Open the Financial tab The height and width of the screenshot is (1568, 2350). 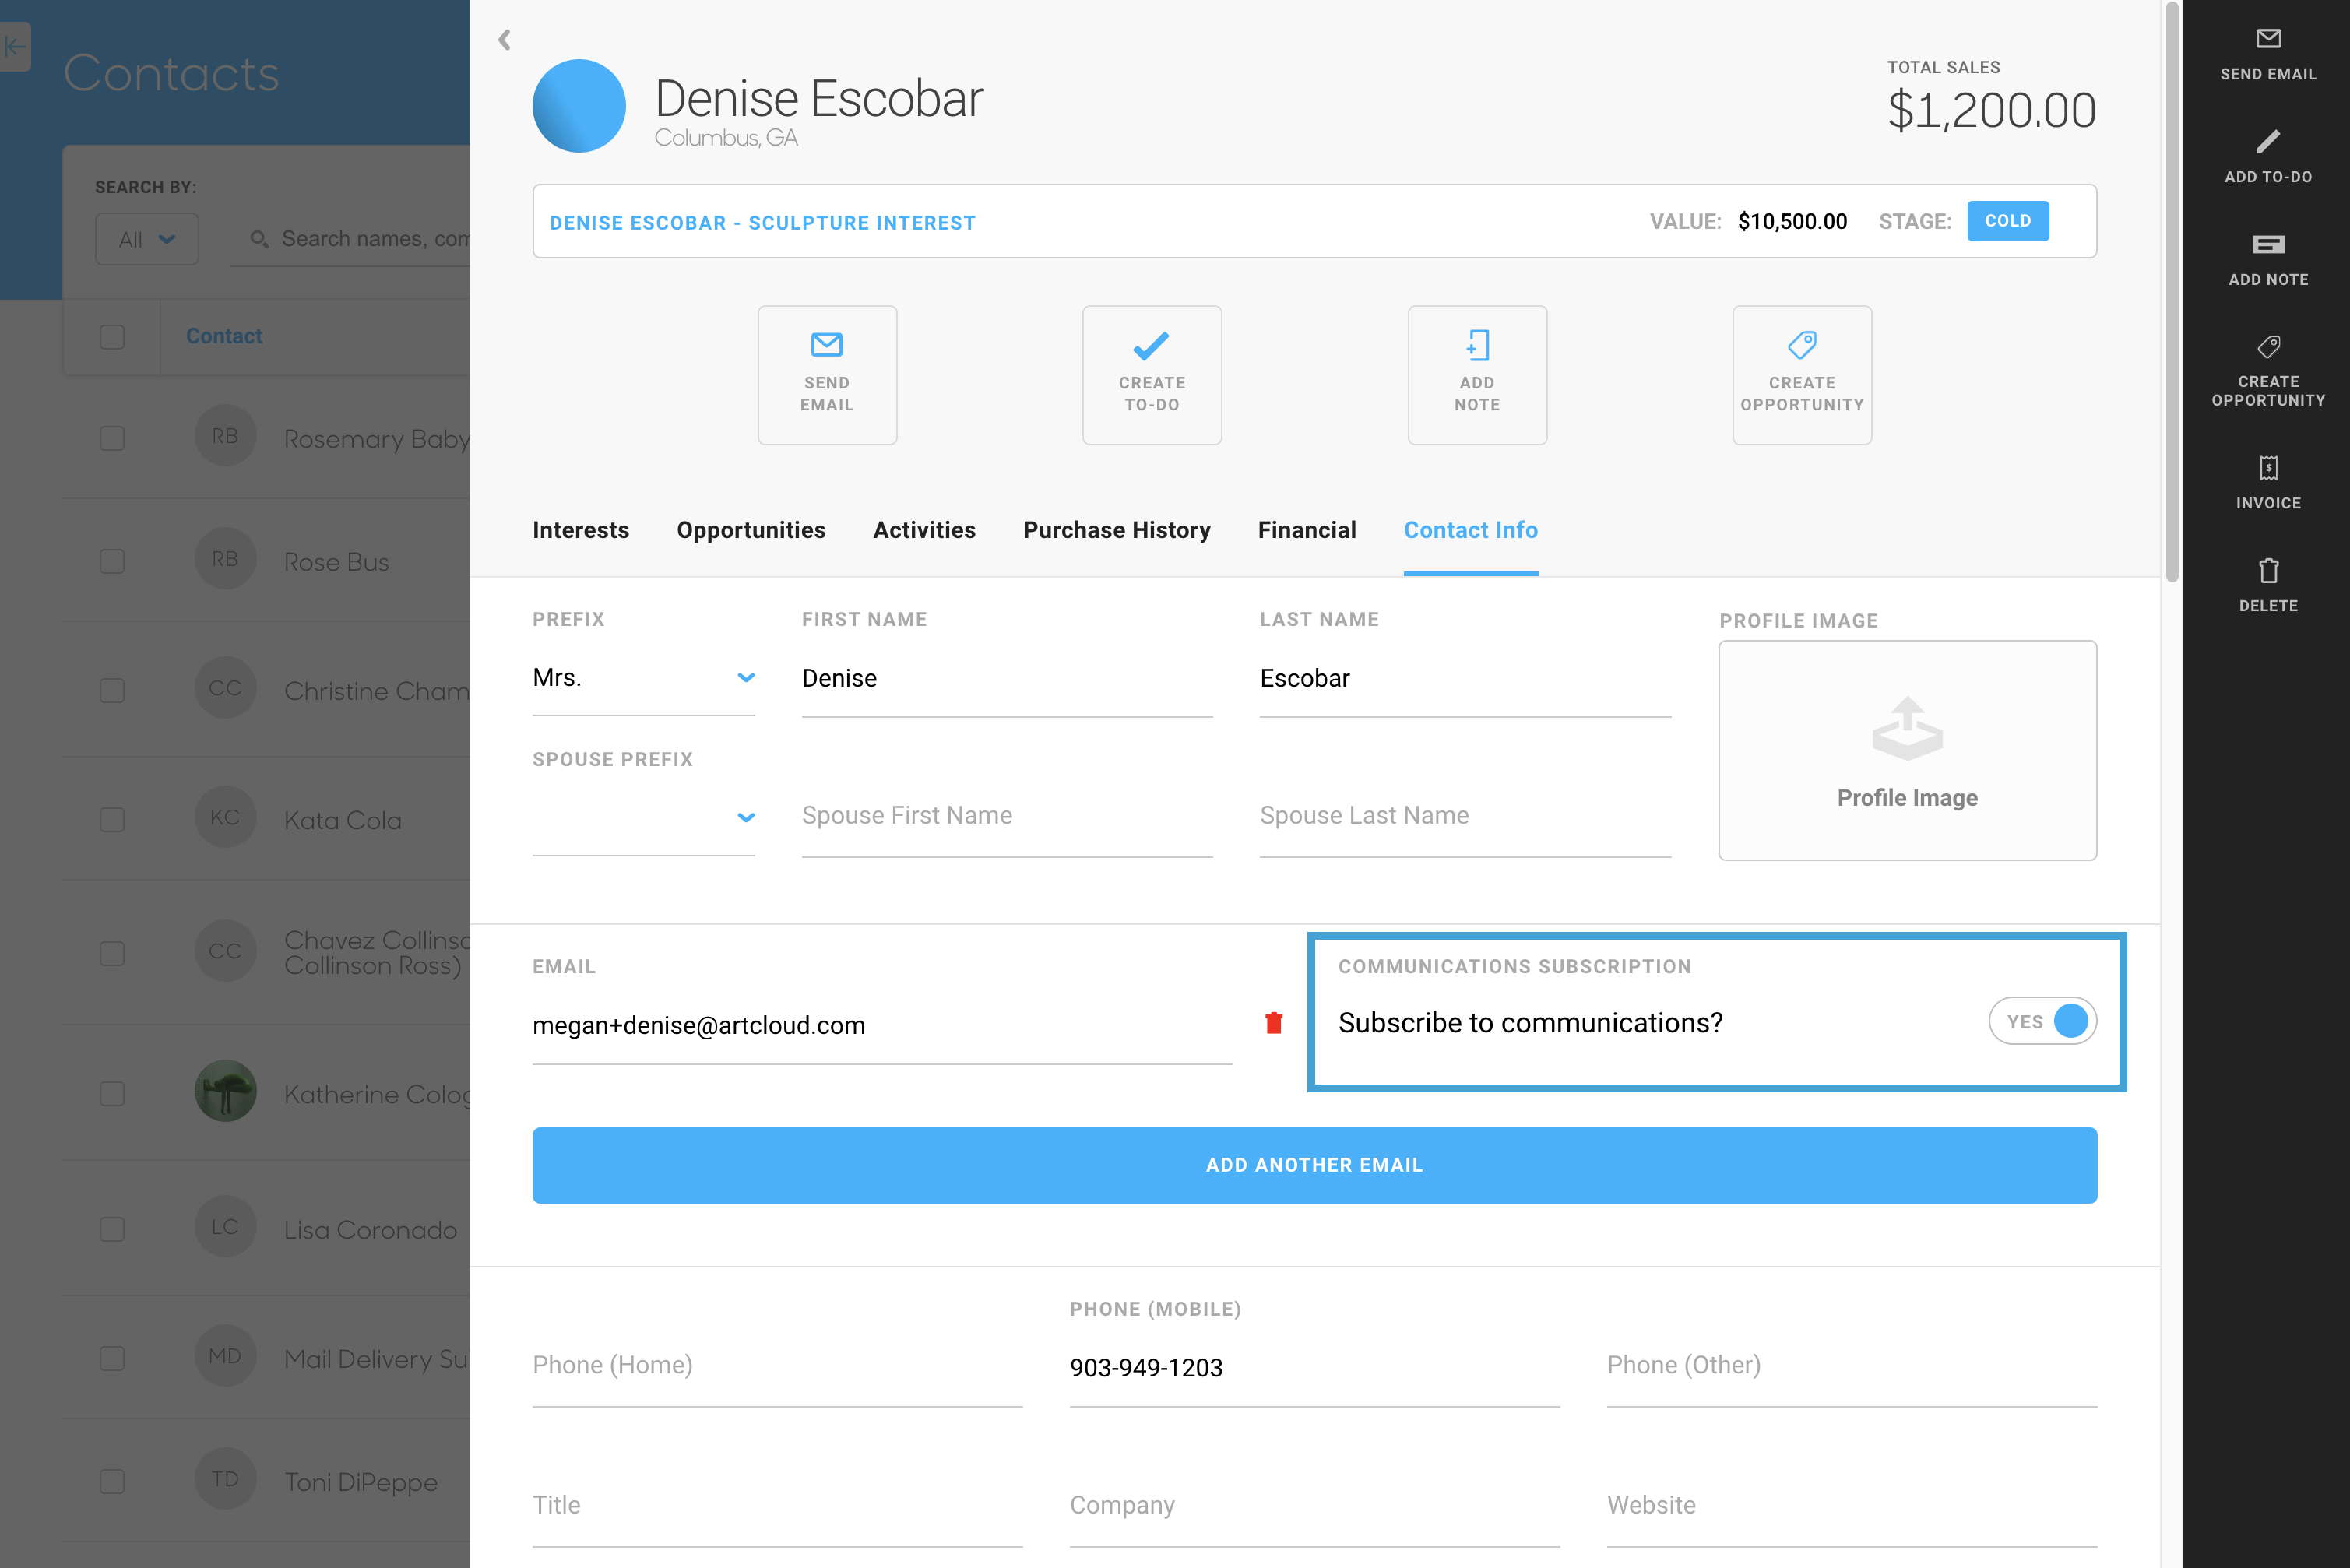click(x=1306, y=530)
